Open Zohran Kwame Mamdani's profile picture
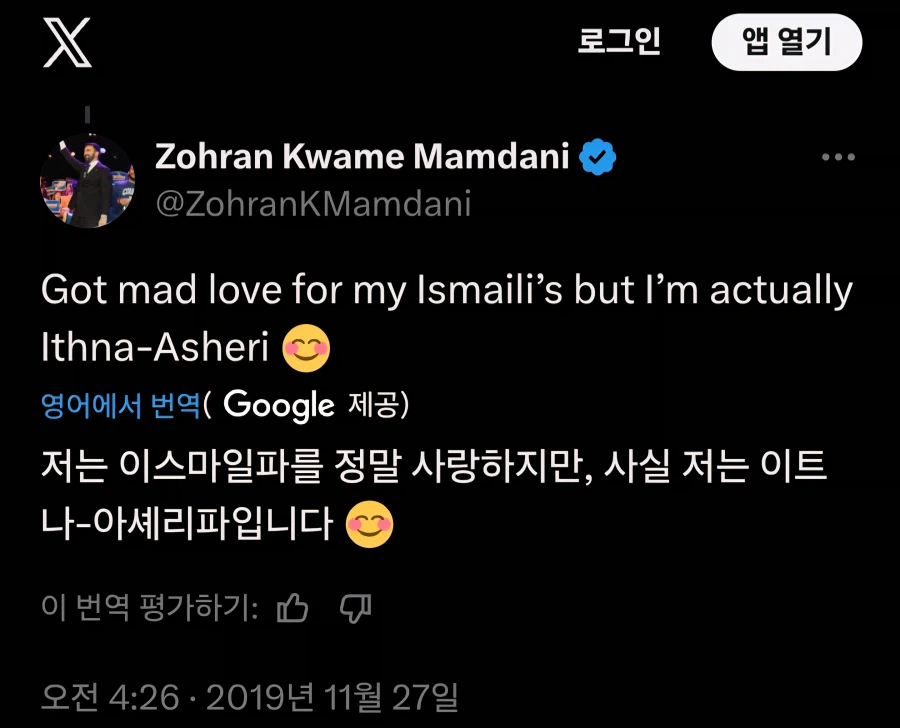This screenshot has height=728, width=900. point(87,181)
